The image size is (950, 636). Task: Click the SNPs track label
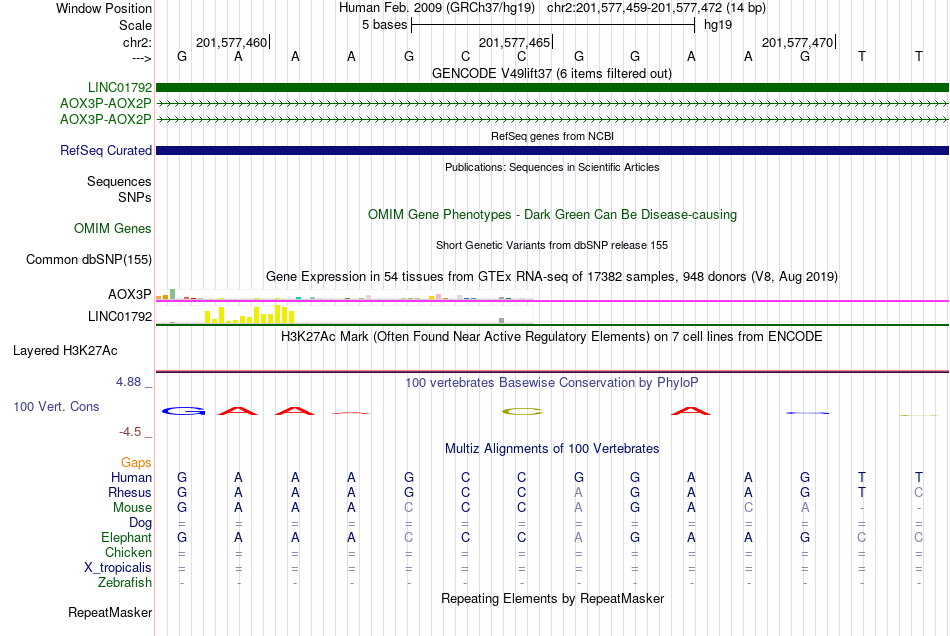[135, 197]
